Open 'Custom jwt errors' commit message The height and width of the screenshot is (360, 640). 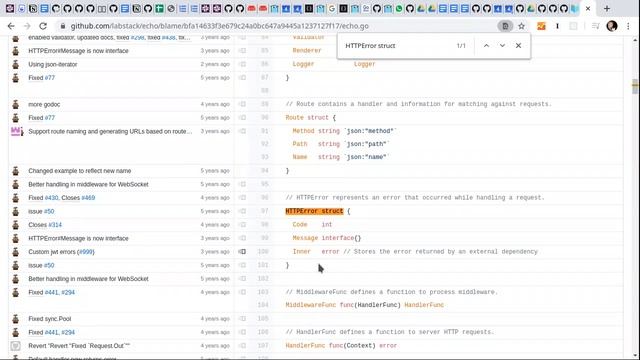[52, 252]
